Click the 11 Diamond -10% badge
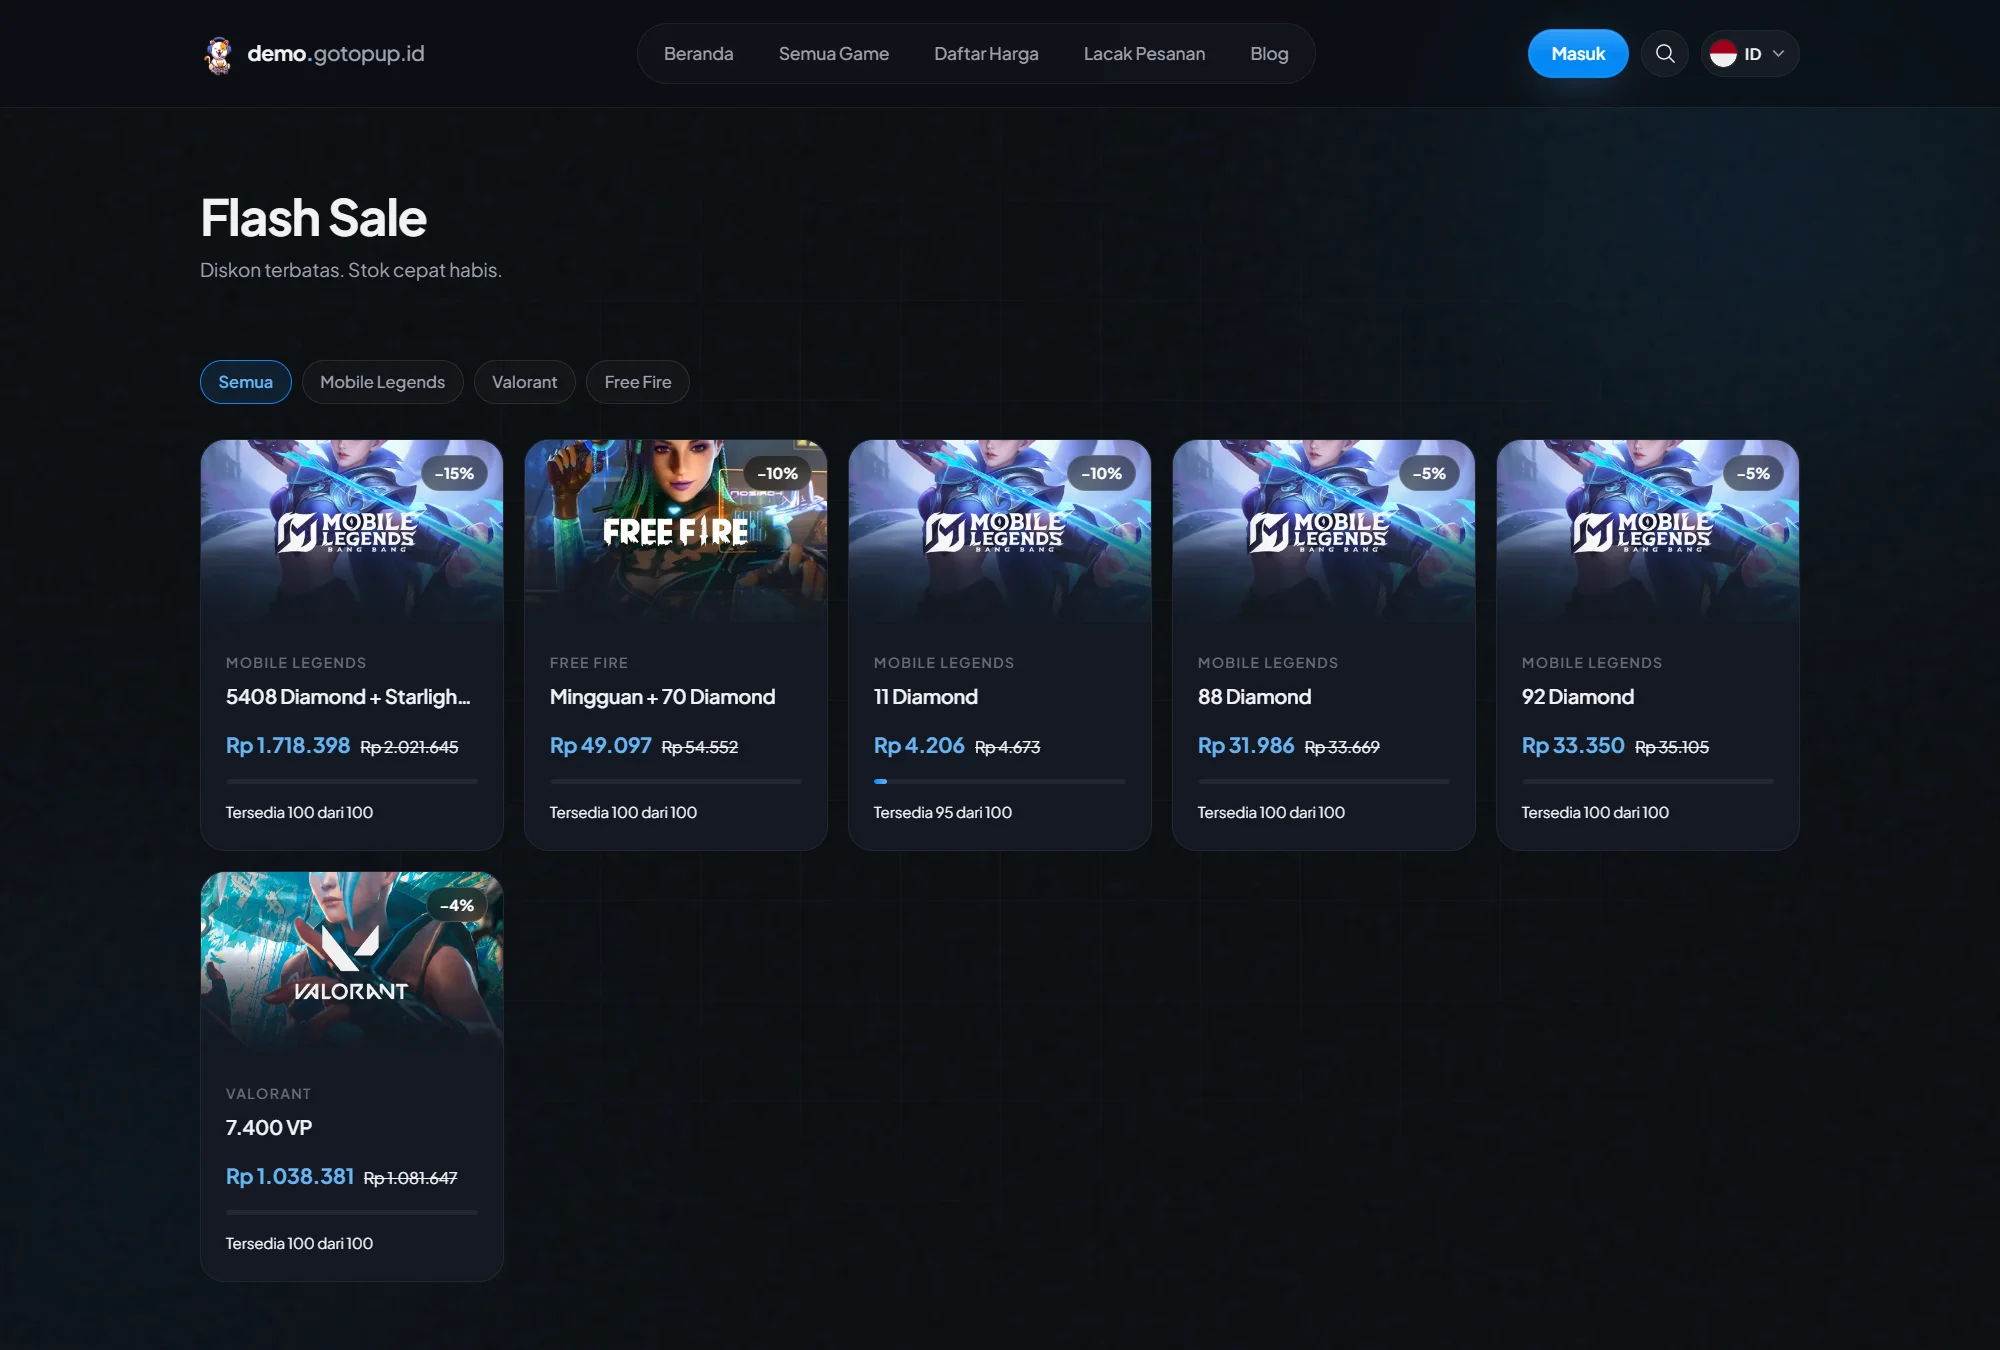The height and width of the screenshot is (1350, 2000). click(1101, 474)
